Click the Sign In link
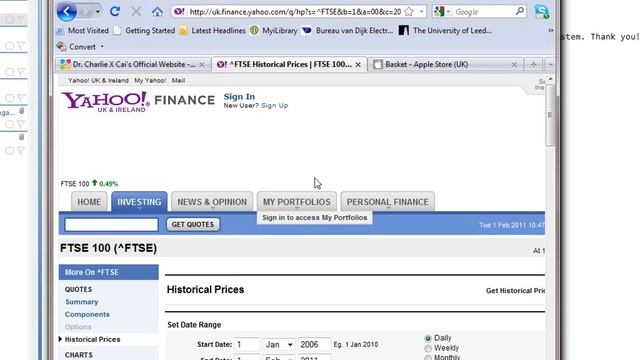This screenshot has height=360, width=640. [x=239, y=97]
